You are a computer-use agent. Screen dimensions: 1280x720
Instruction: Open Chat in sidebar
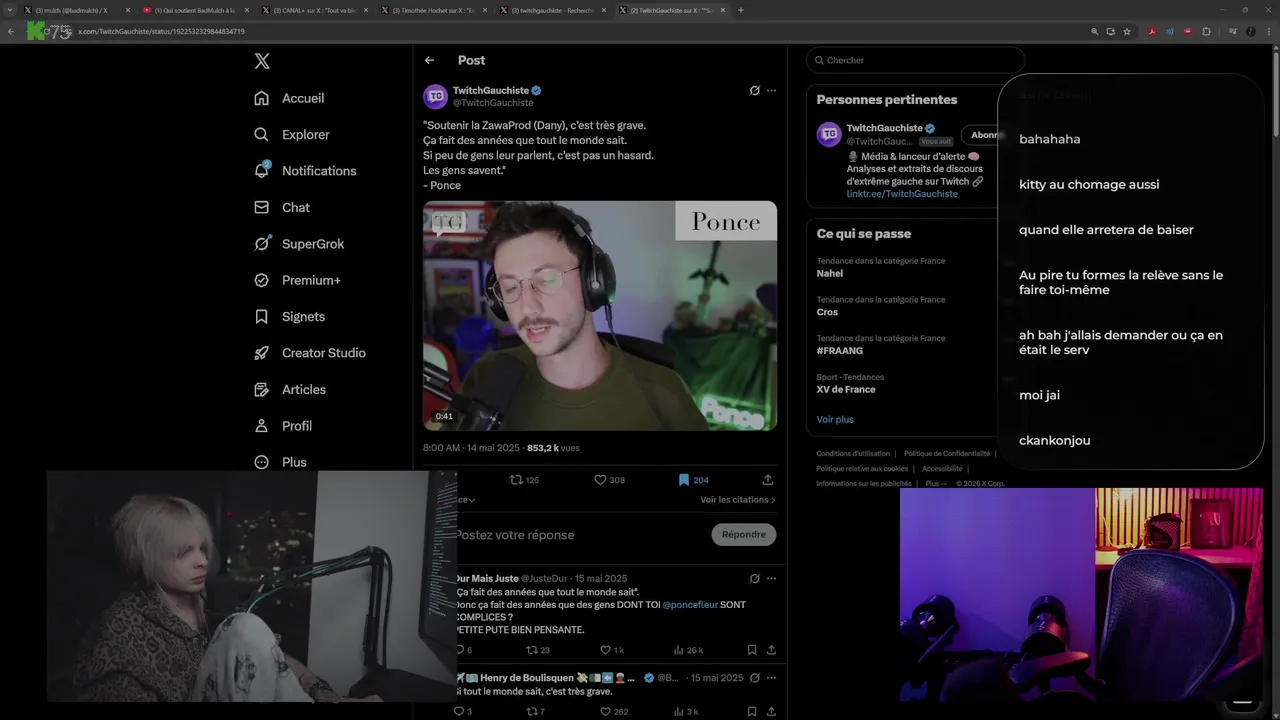click(282, 207)
